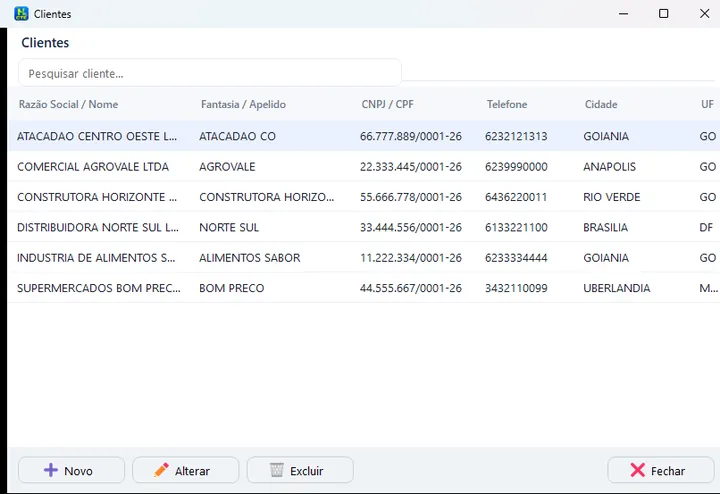Click the red X icon on Fechar
This screenshot has height=494, width=720.
click(637, 470)
